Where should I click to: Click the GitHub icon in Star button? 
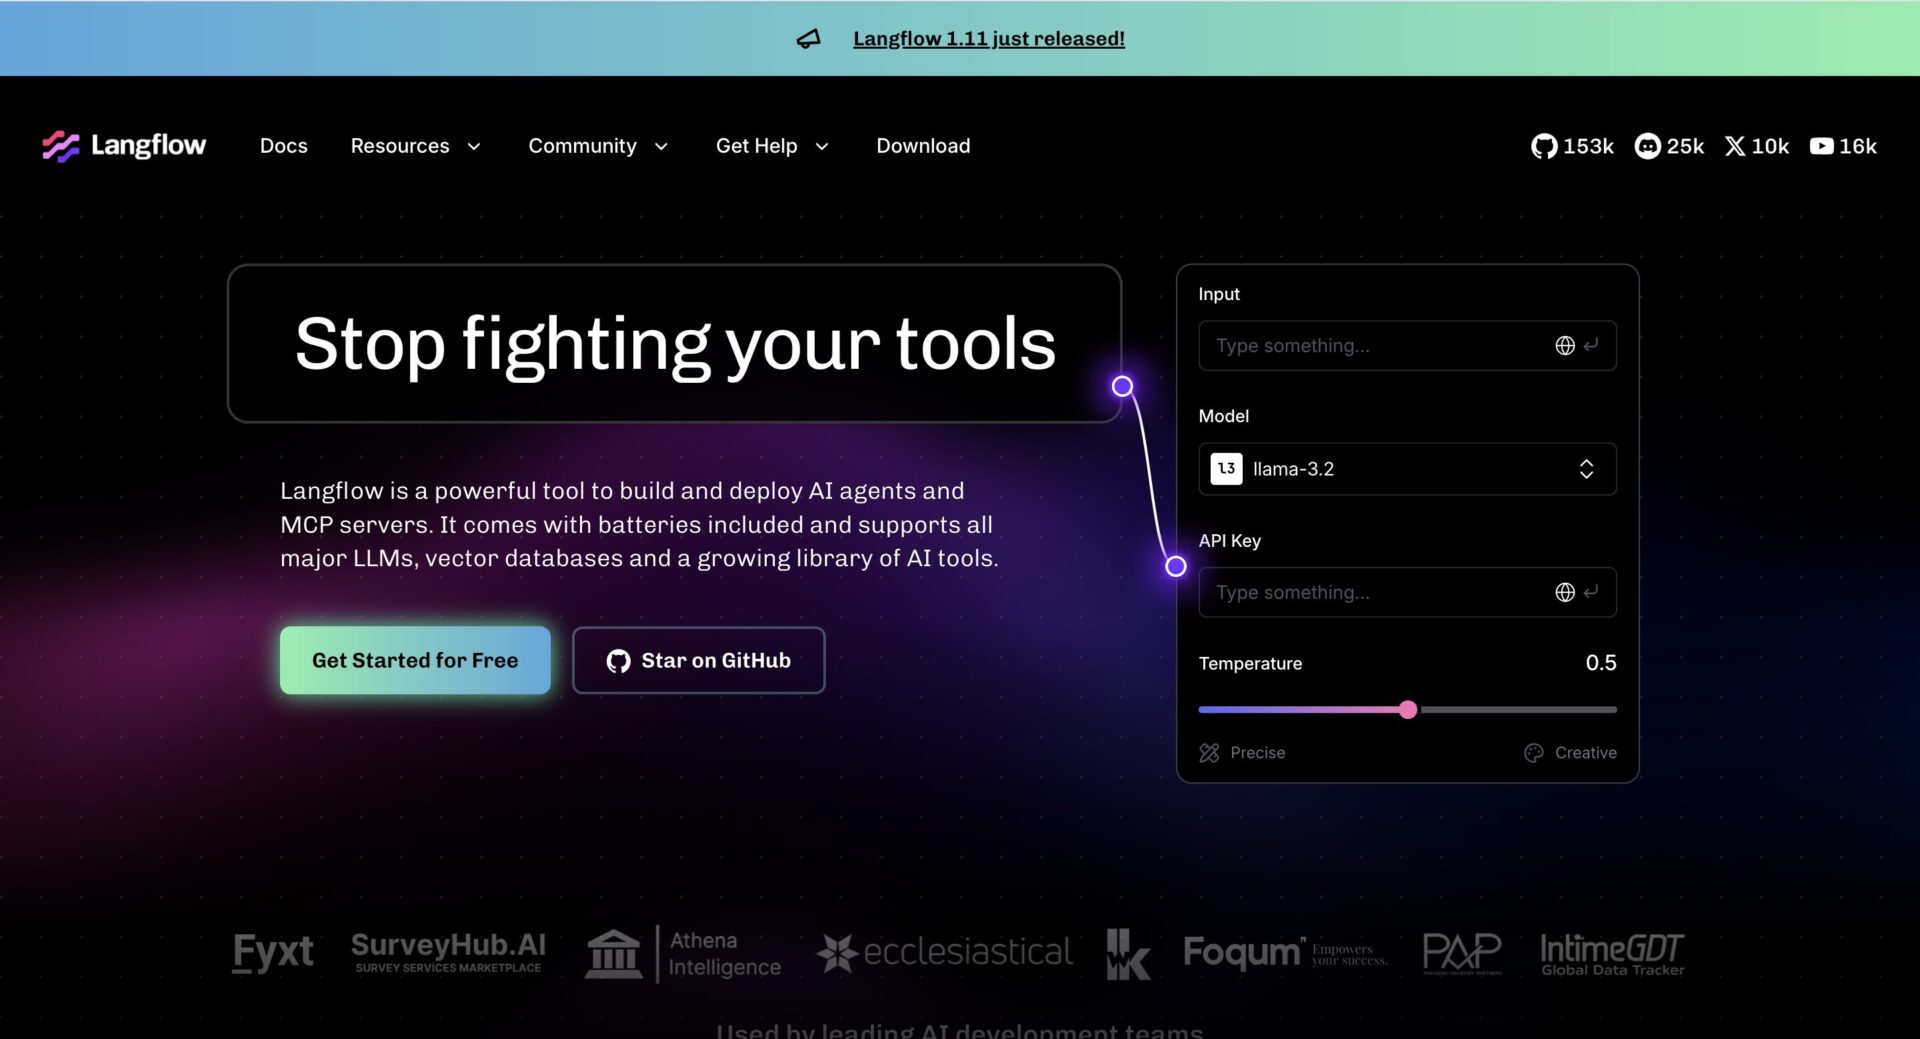pyautogui.click(x=618, y=661)
